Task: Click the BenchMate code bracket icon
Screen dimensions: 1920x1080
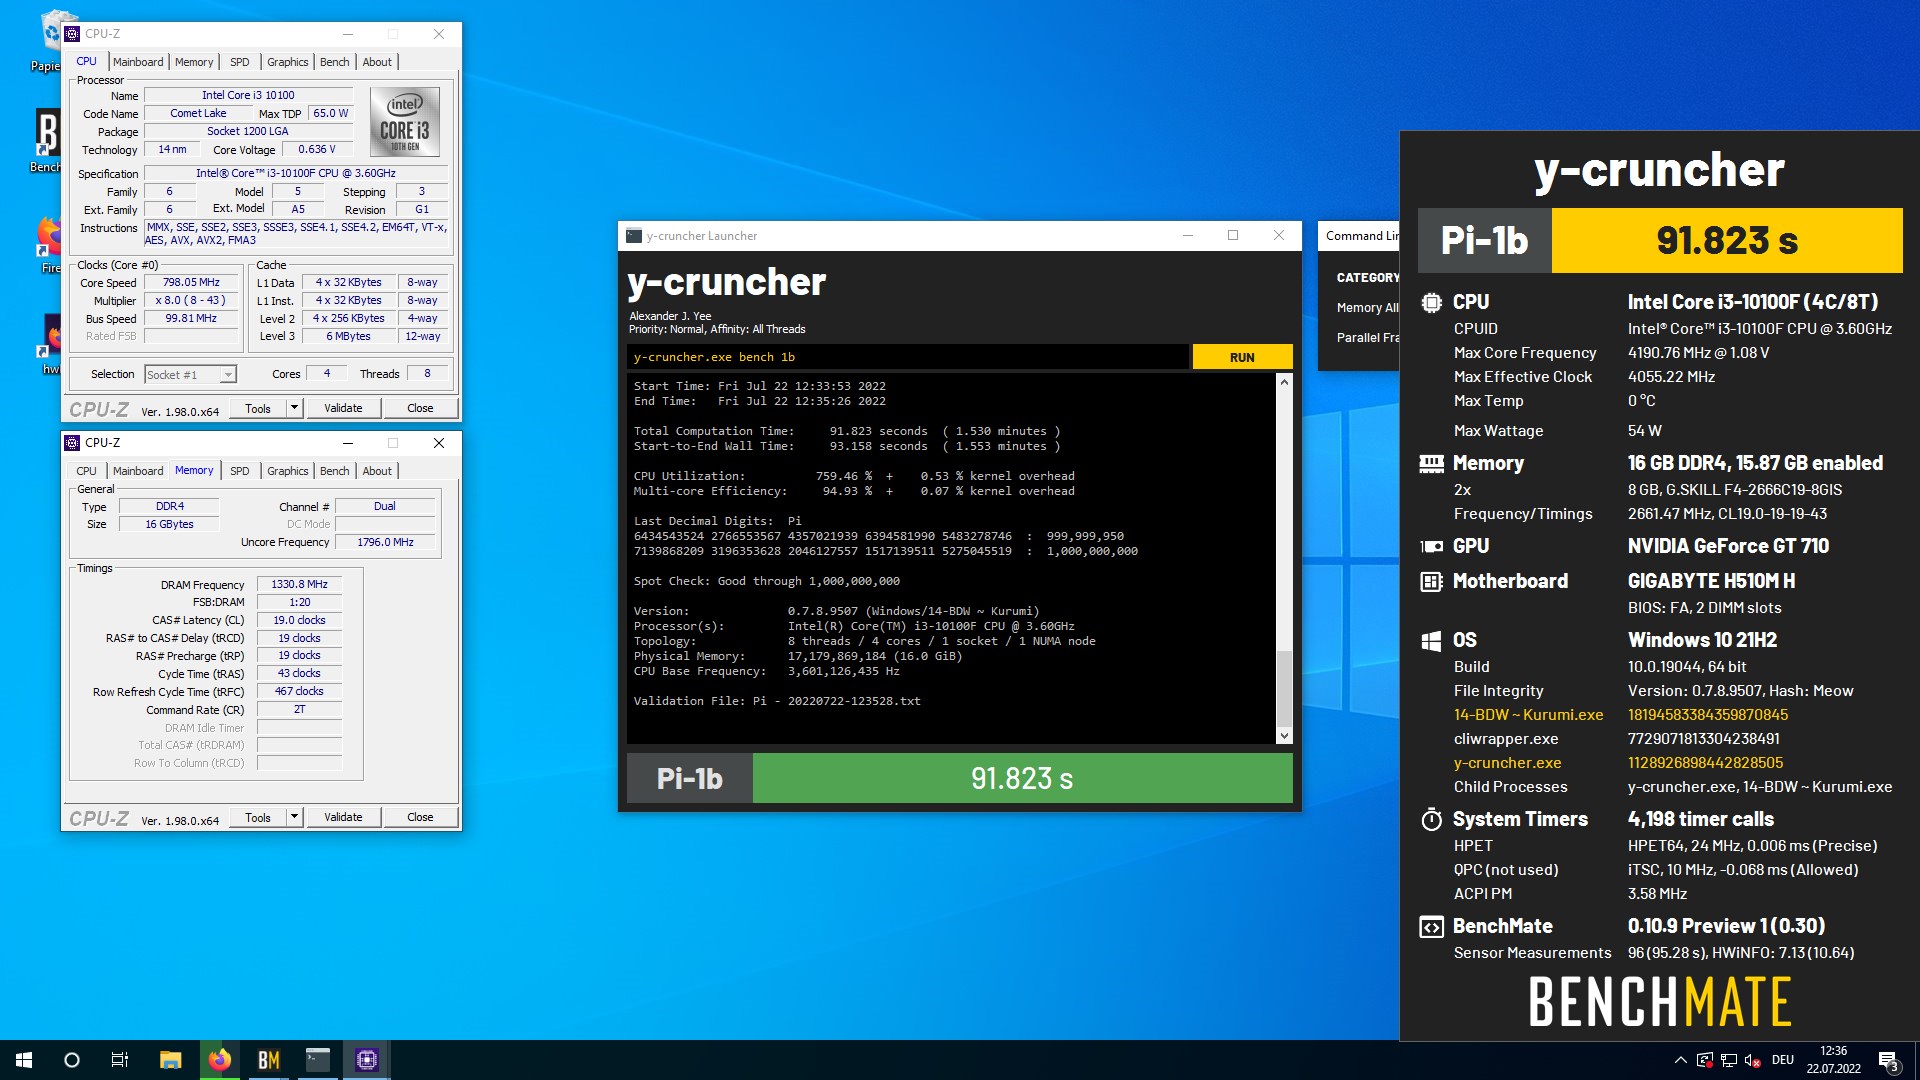Action: [1431, 926]
